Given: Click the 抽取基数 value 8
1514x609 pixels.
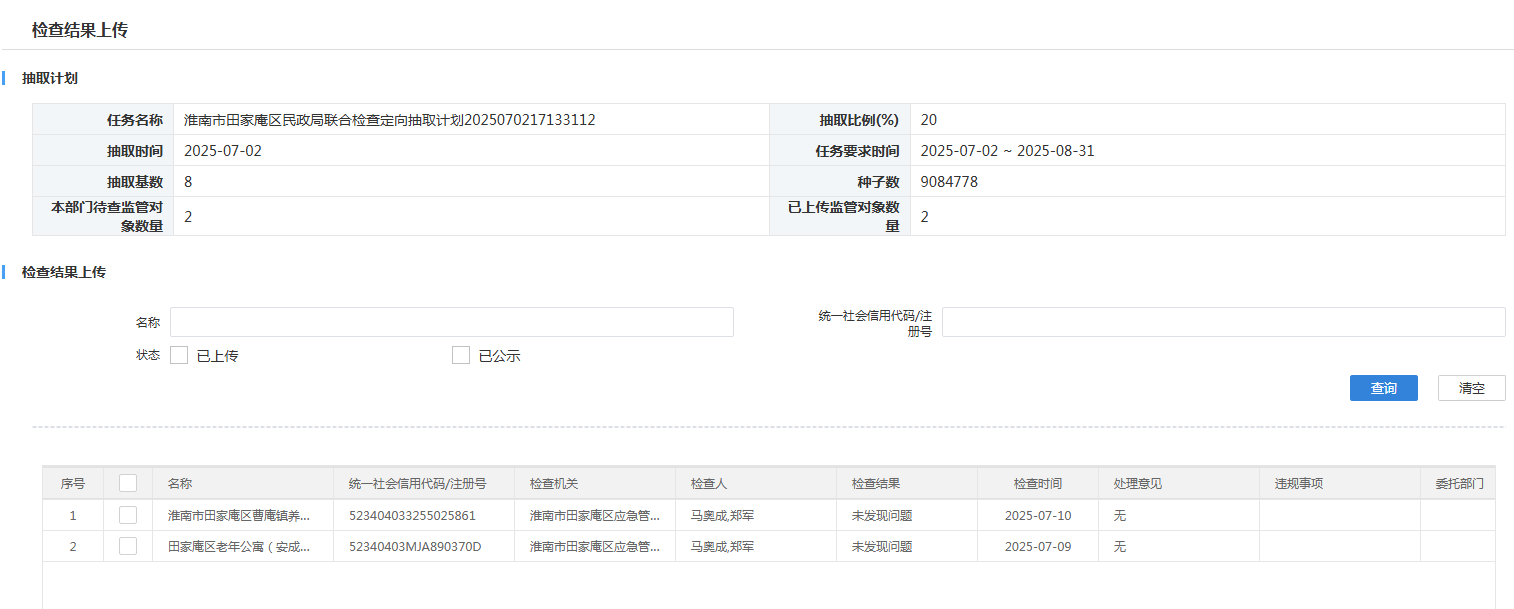Looking at the screenshot, I should tap(188, 182).
